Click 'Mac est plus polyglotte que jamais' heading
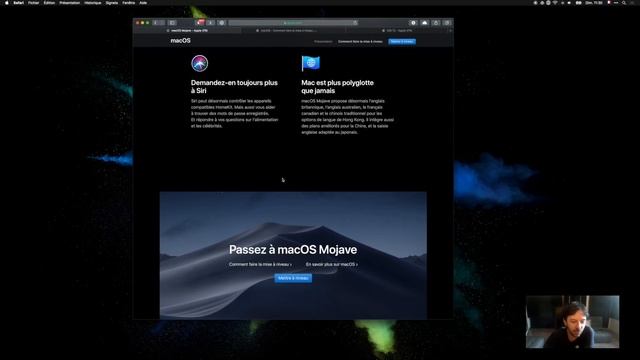640x360 pixels. coord(338,87)
